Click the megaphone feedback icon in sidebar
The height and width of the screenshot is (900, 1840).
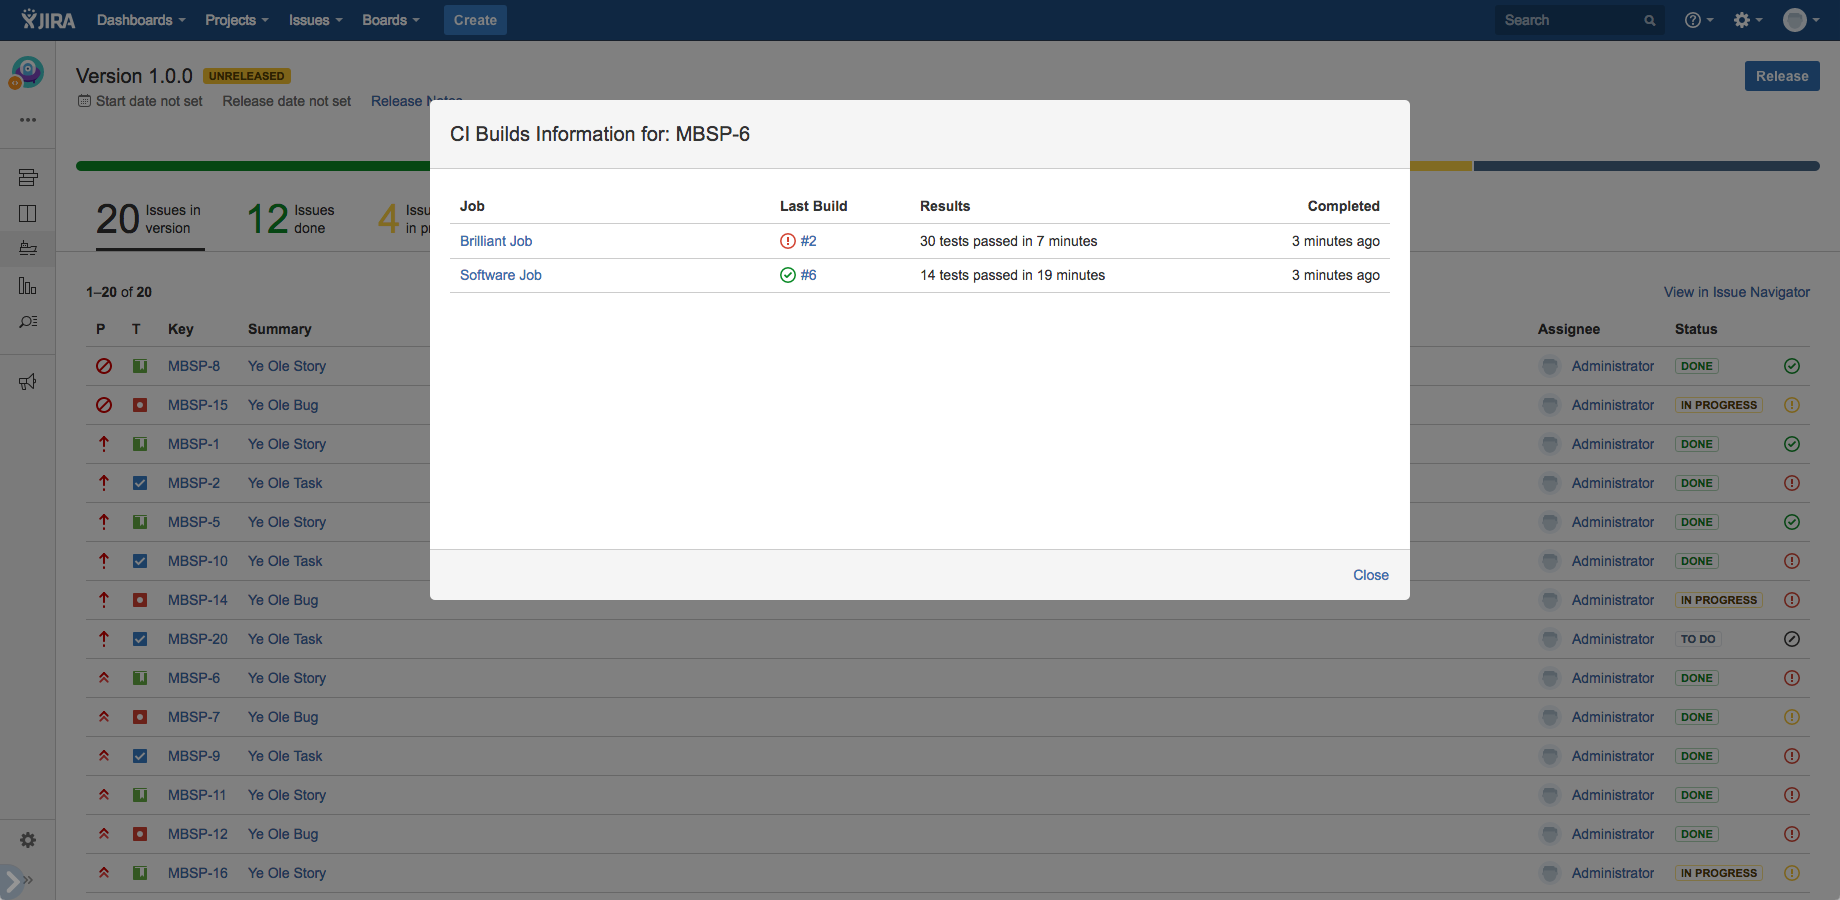[x=28, y=382]
